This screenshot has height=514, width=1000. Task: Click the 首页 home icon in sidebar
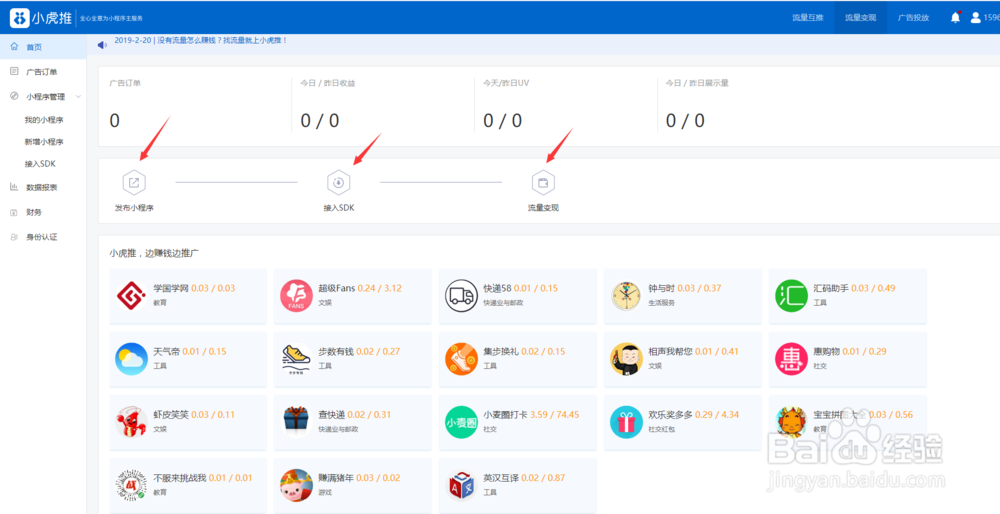[x=14, y=47]
